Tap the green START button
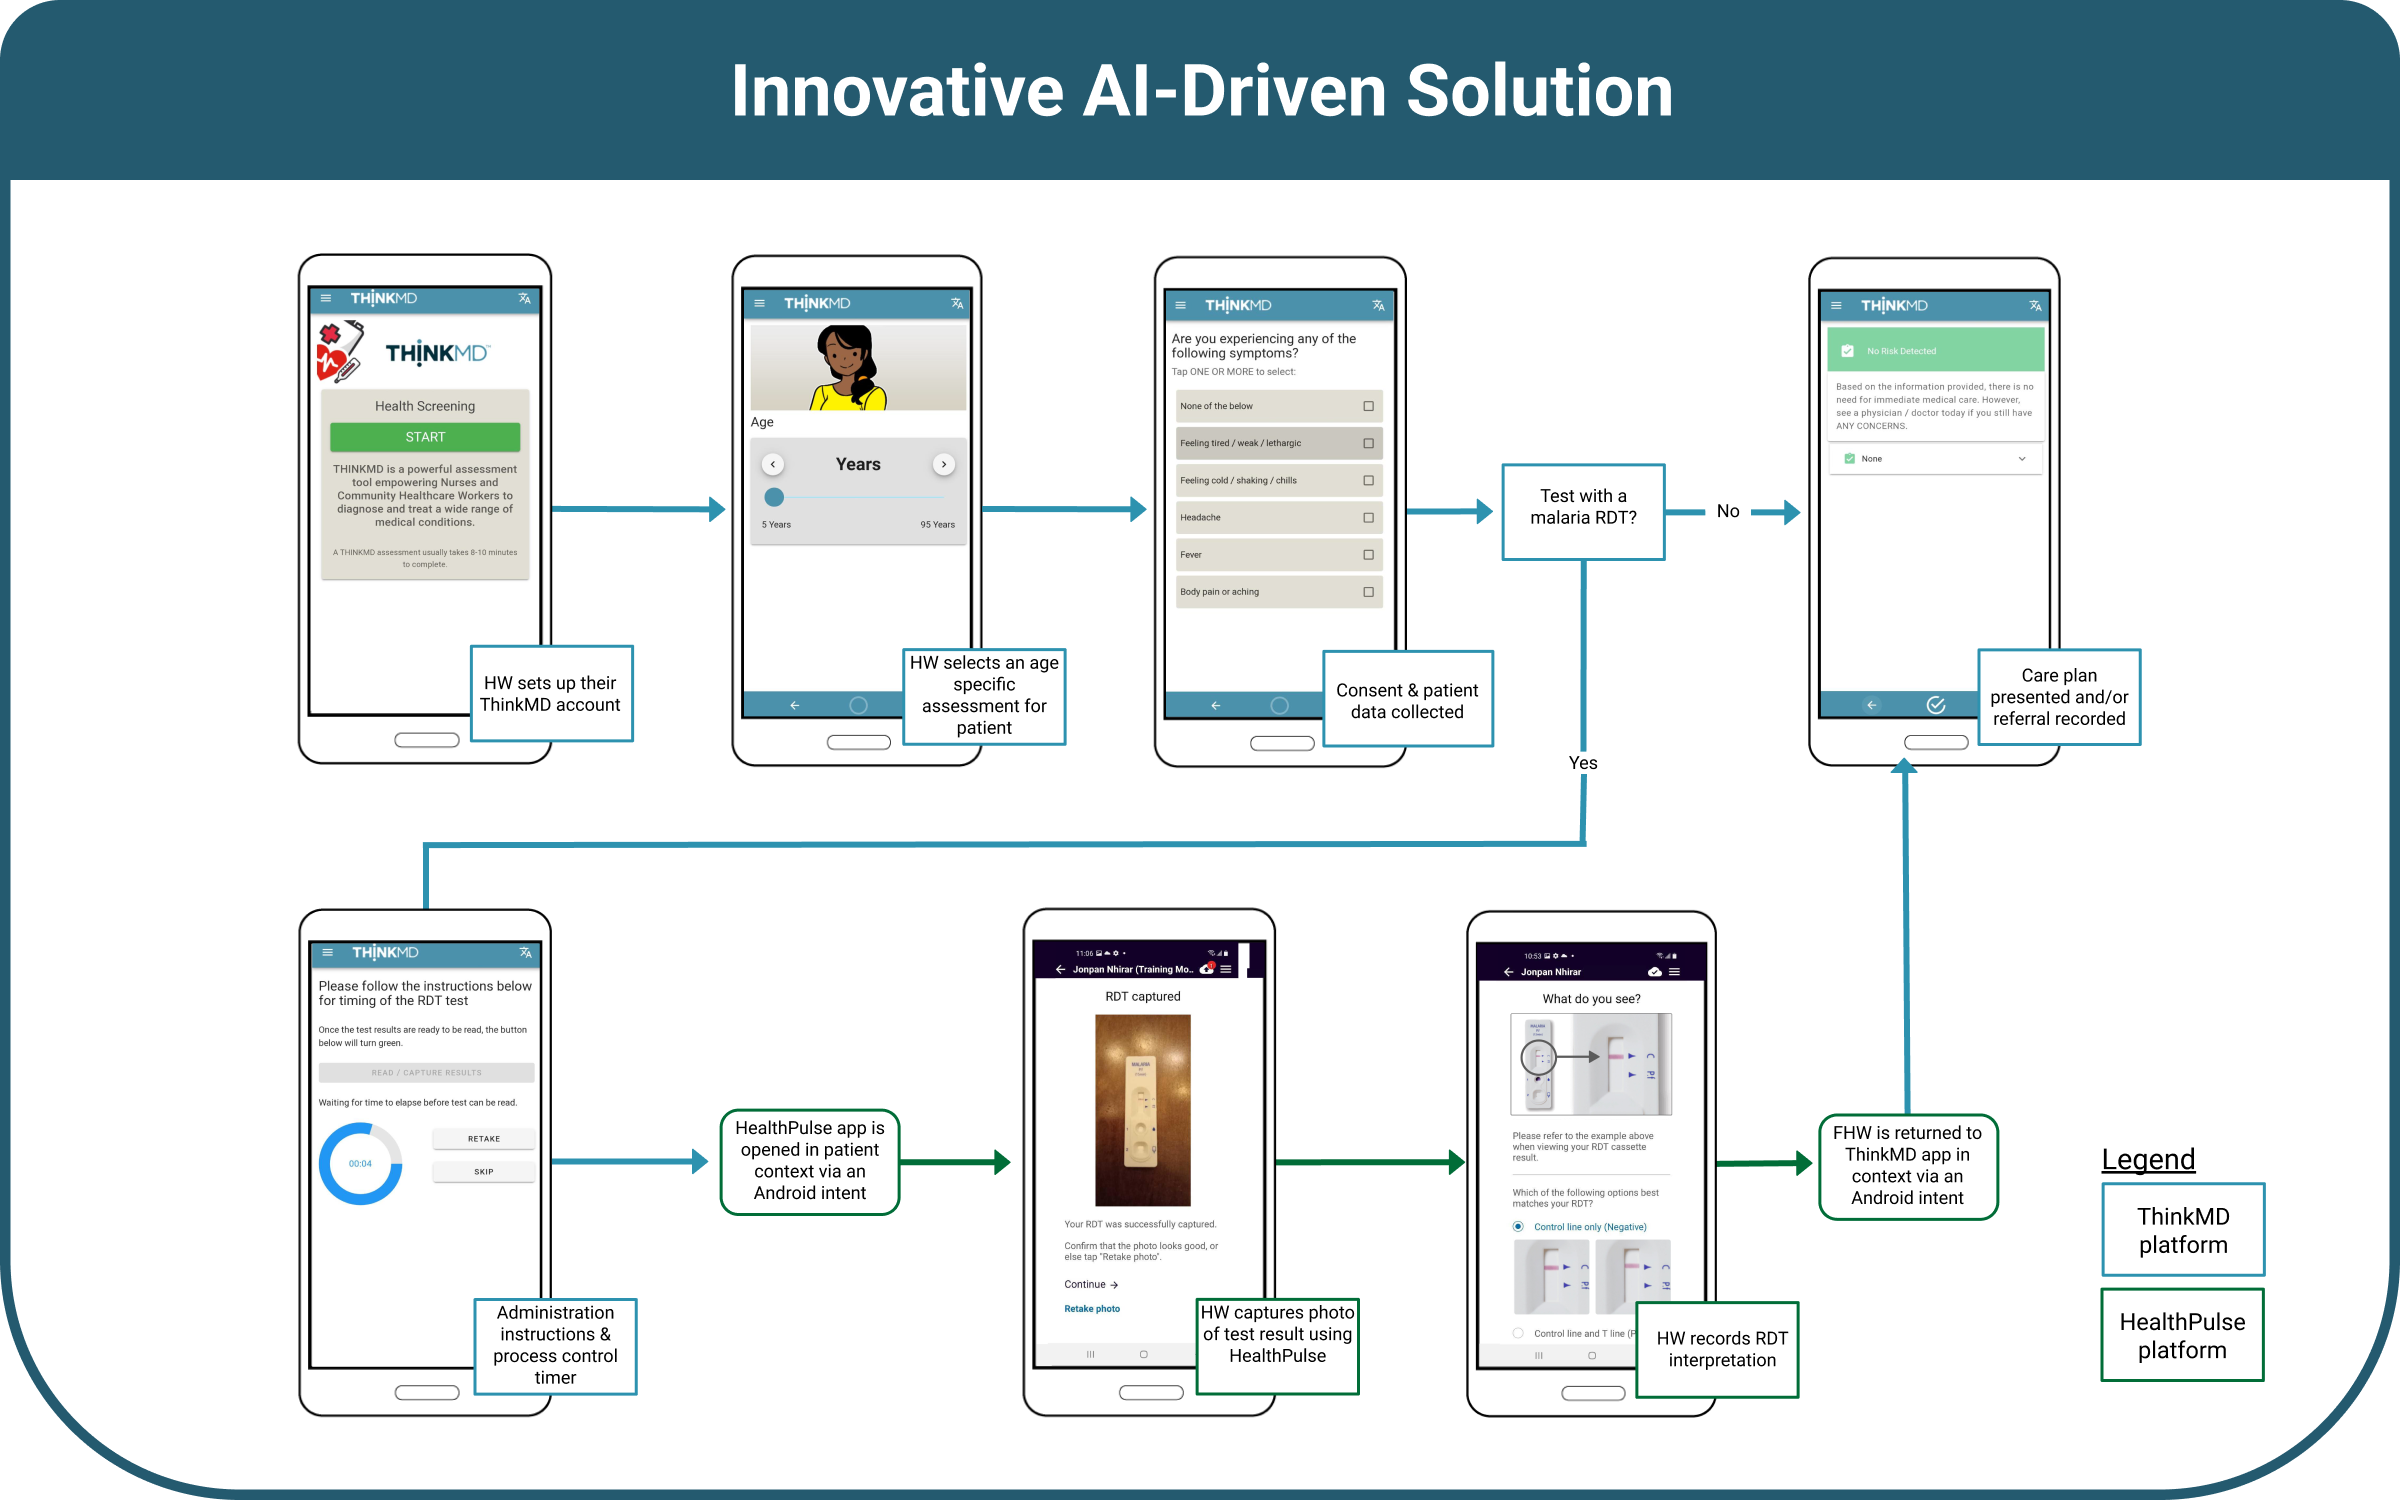The height and width of the screenshot is (1500, 2400). pyautogui.click(x=425, y=437)
